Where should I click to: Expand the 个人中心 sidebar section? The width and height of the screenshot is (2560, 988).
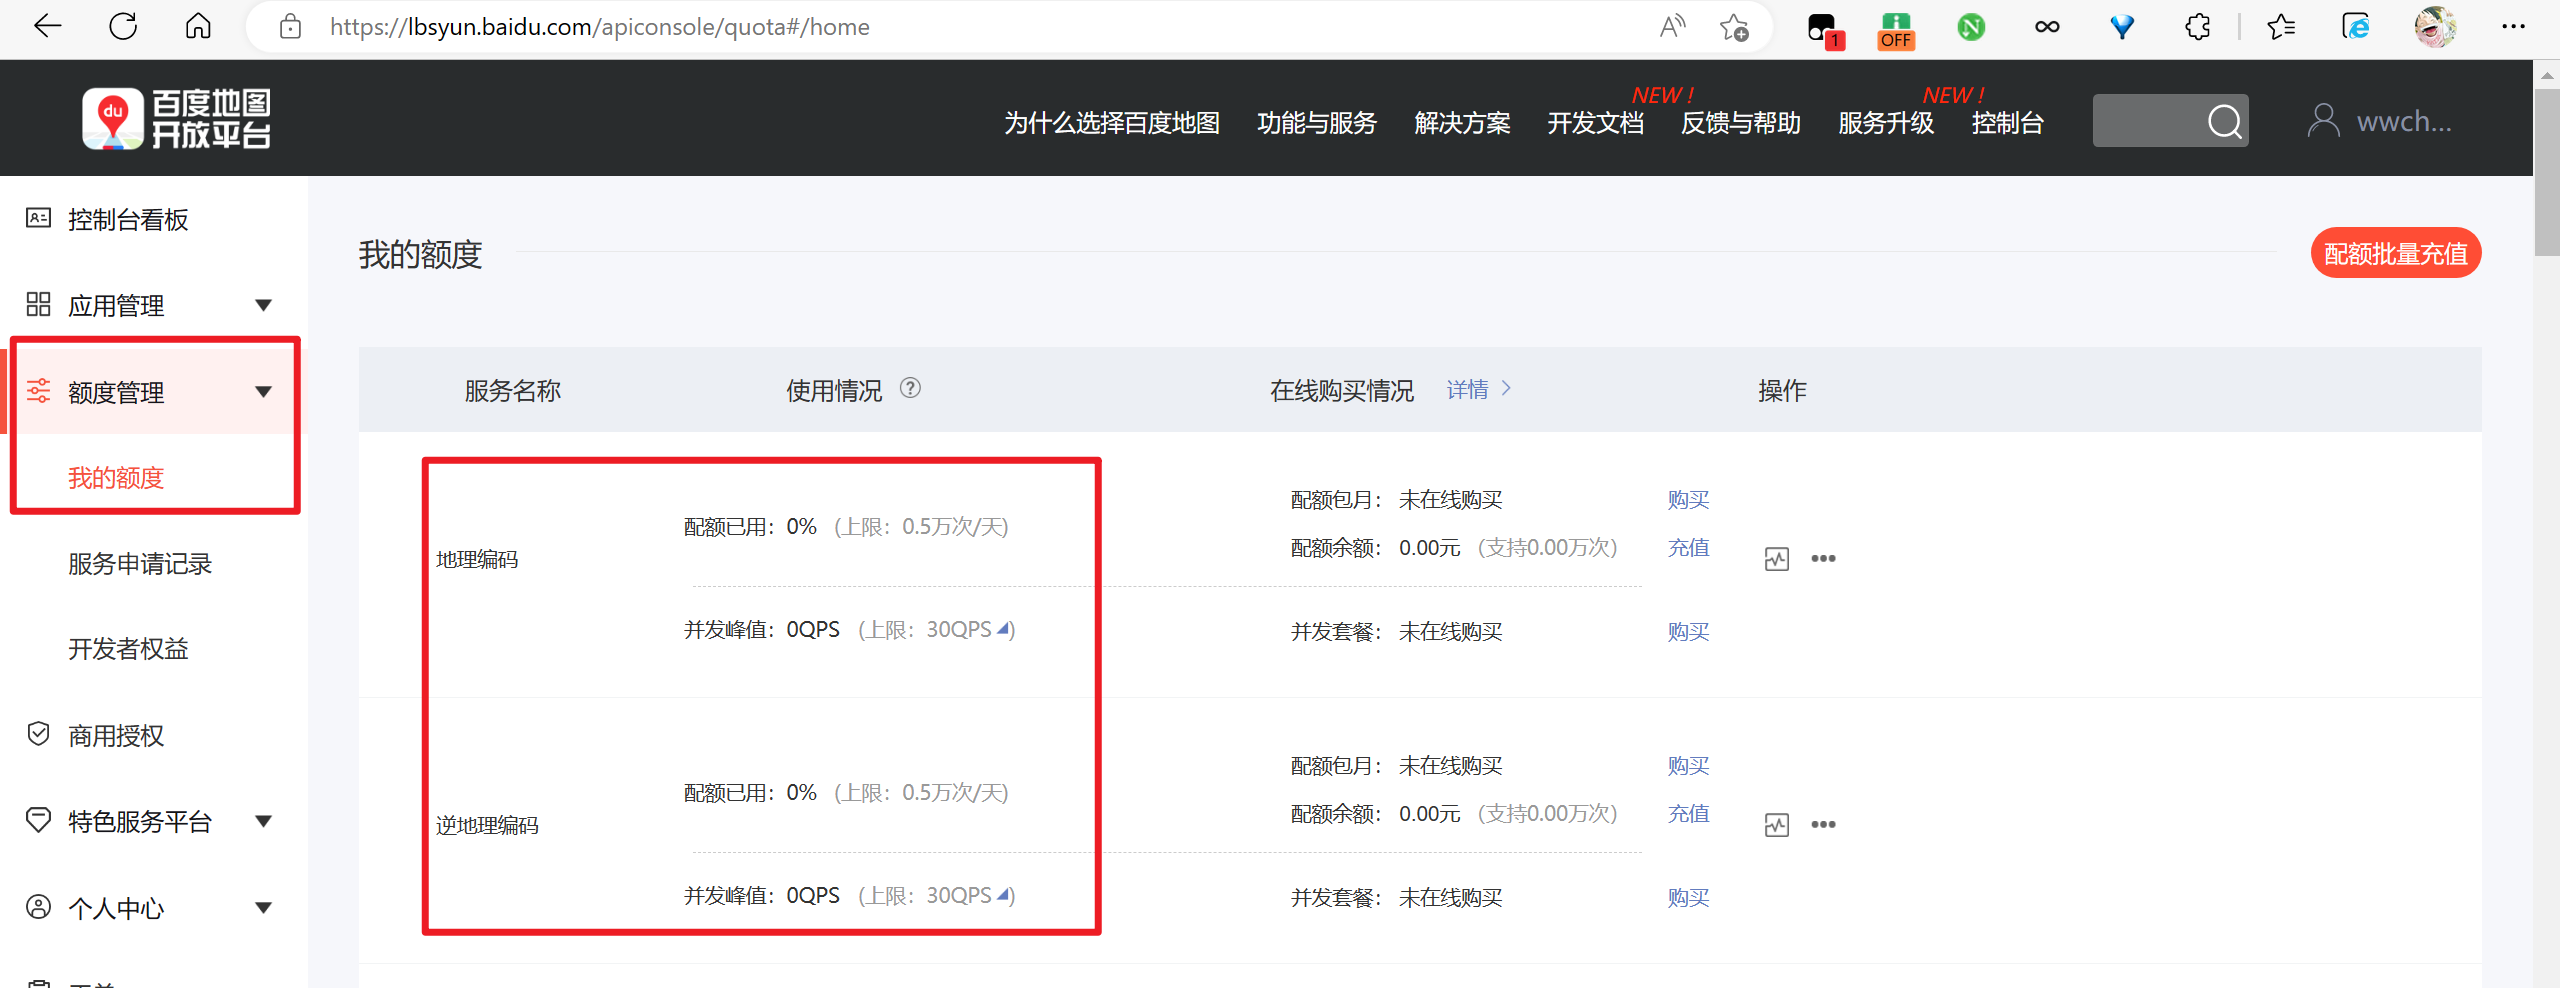coord(263,907)
